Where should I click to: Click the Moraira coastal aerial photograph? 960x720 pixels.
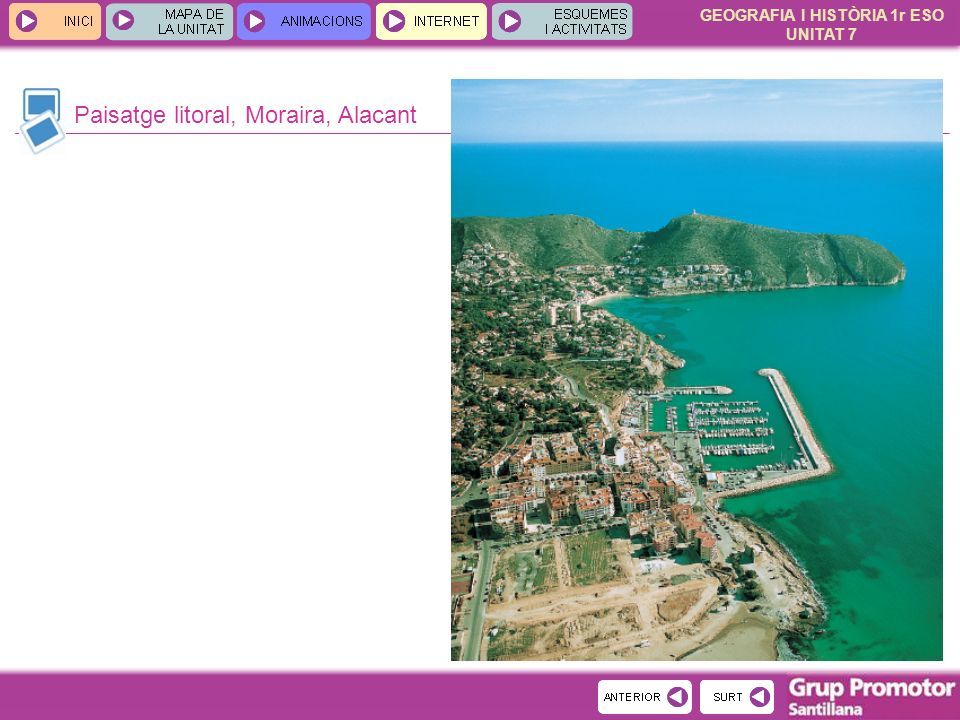(x=697, y=370)
